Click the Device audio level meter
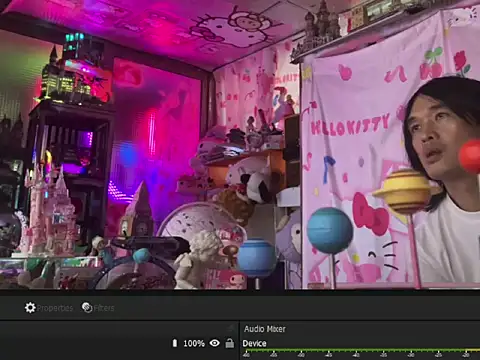 click(361, 350)
